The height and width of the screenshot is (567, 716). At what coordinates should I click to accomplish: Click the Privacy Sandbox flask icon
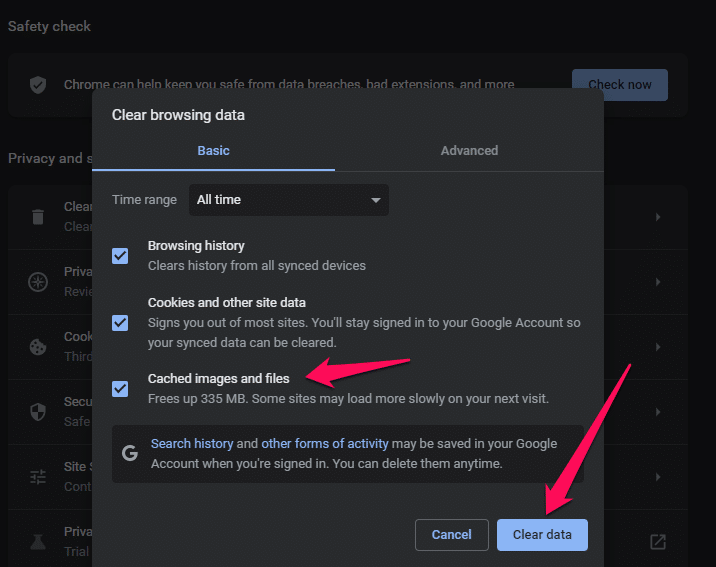pos(38,542)
